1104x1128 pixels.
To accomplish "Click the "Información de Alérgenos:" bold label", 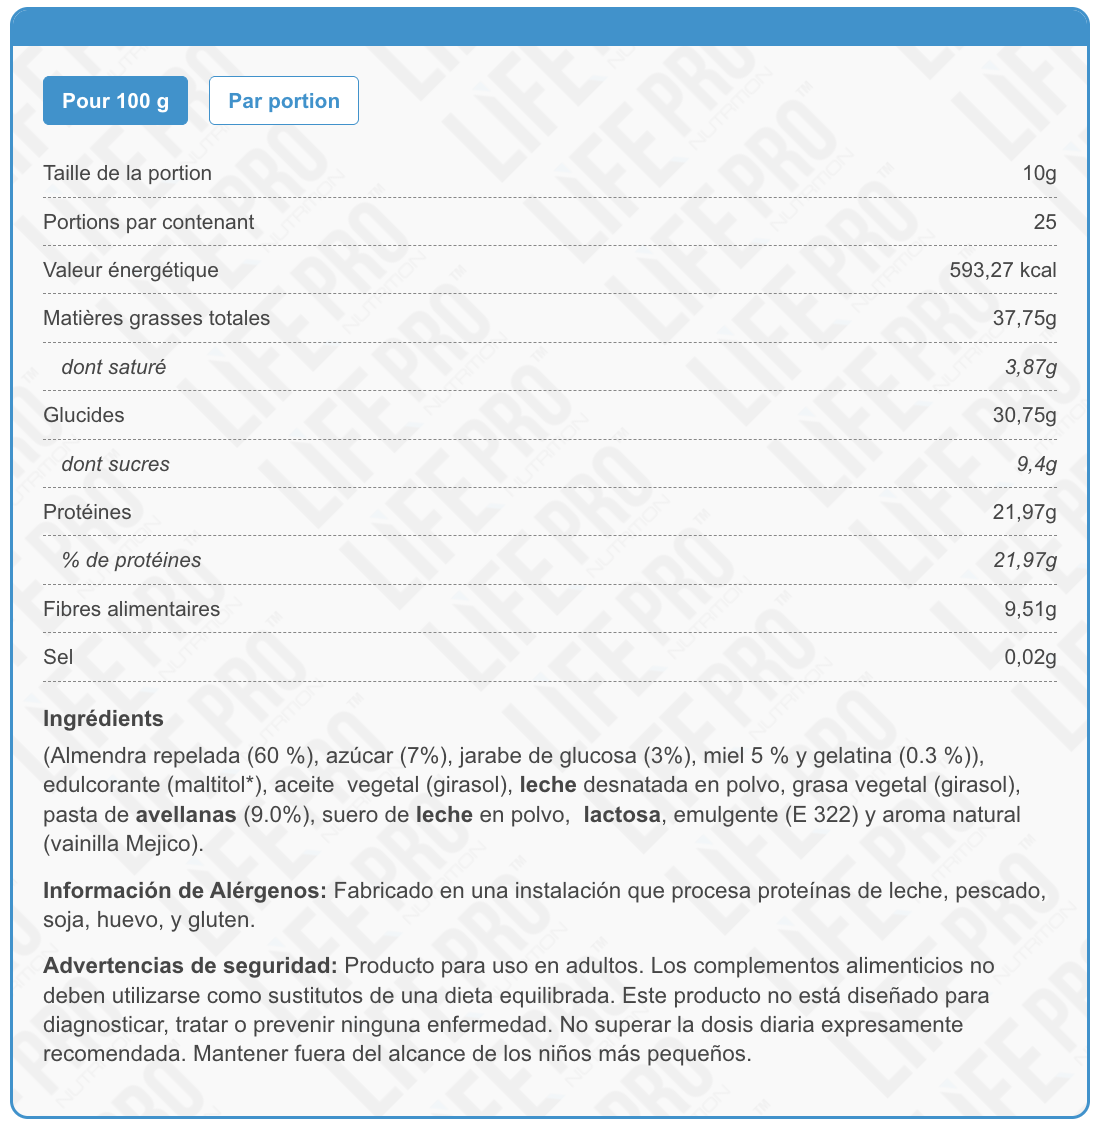I will point(185,891).
